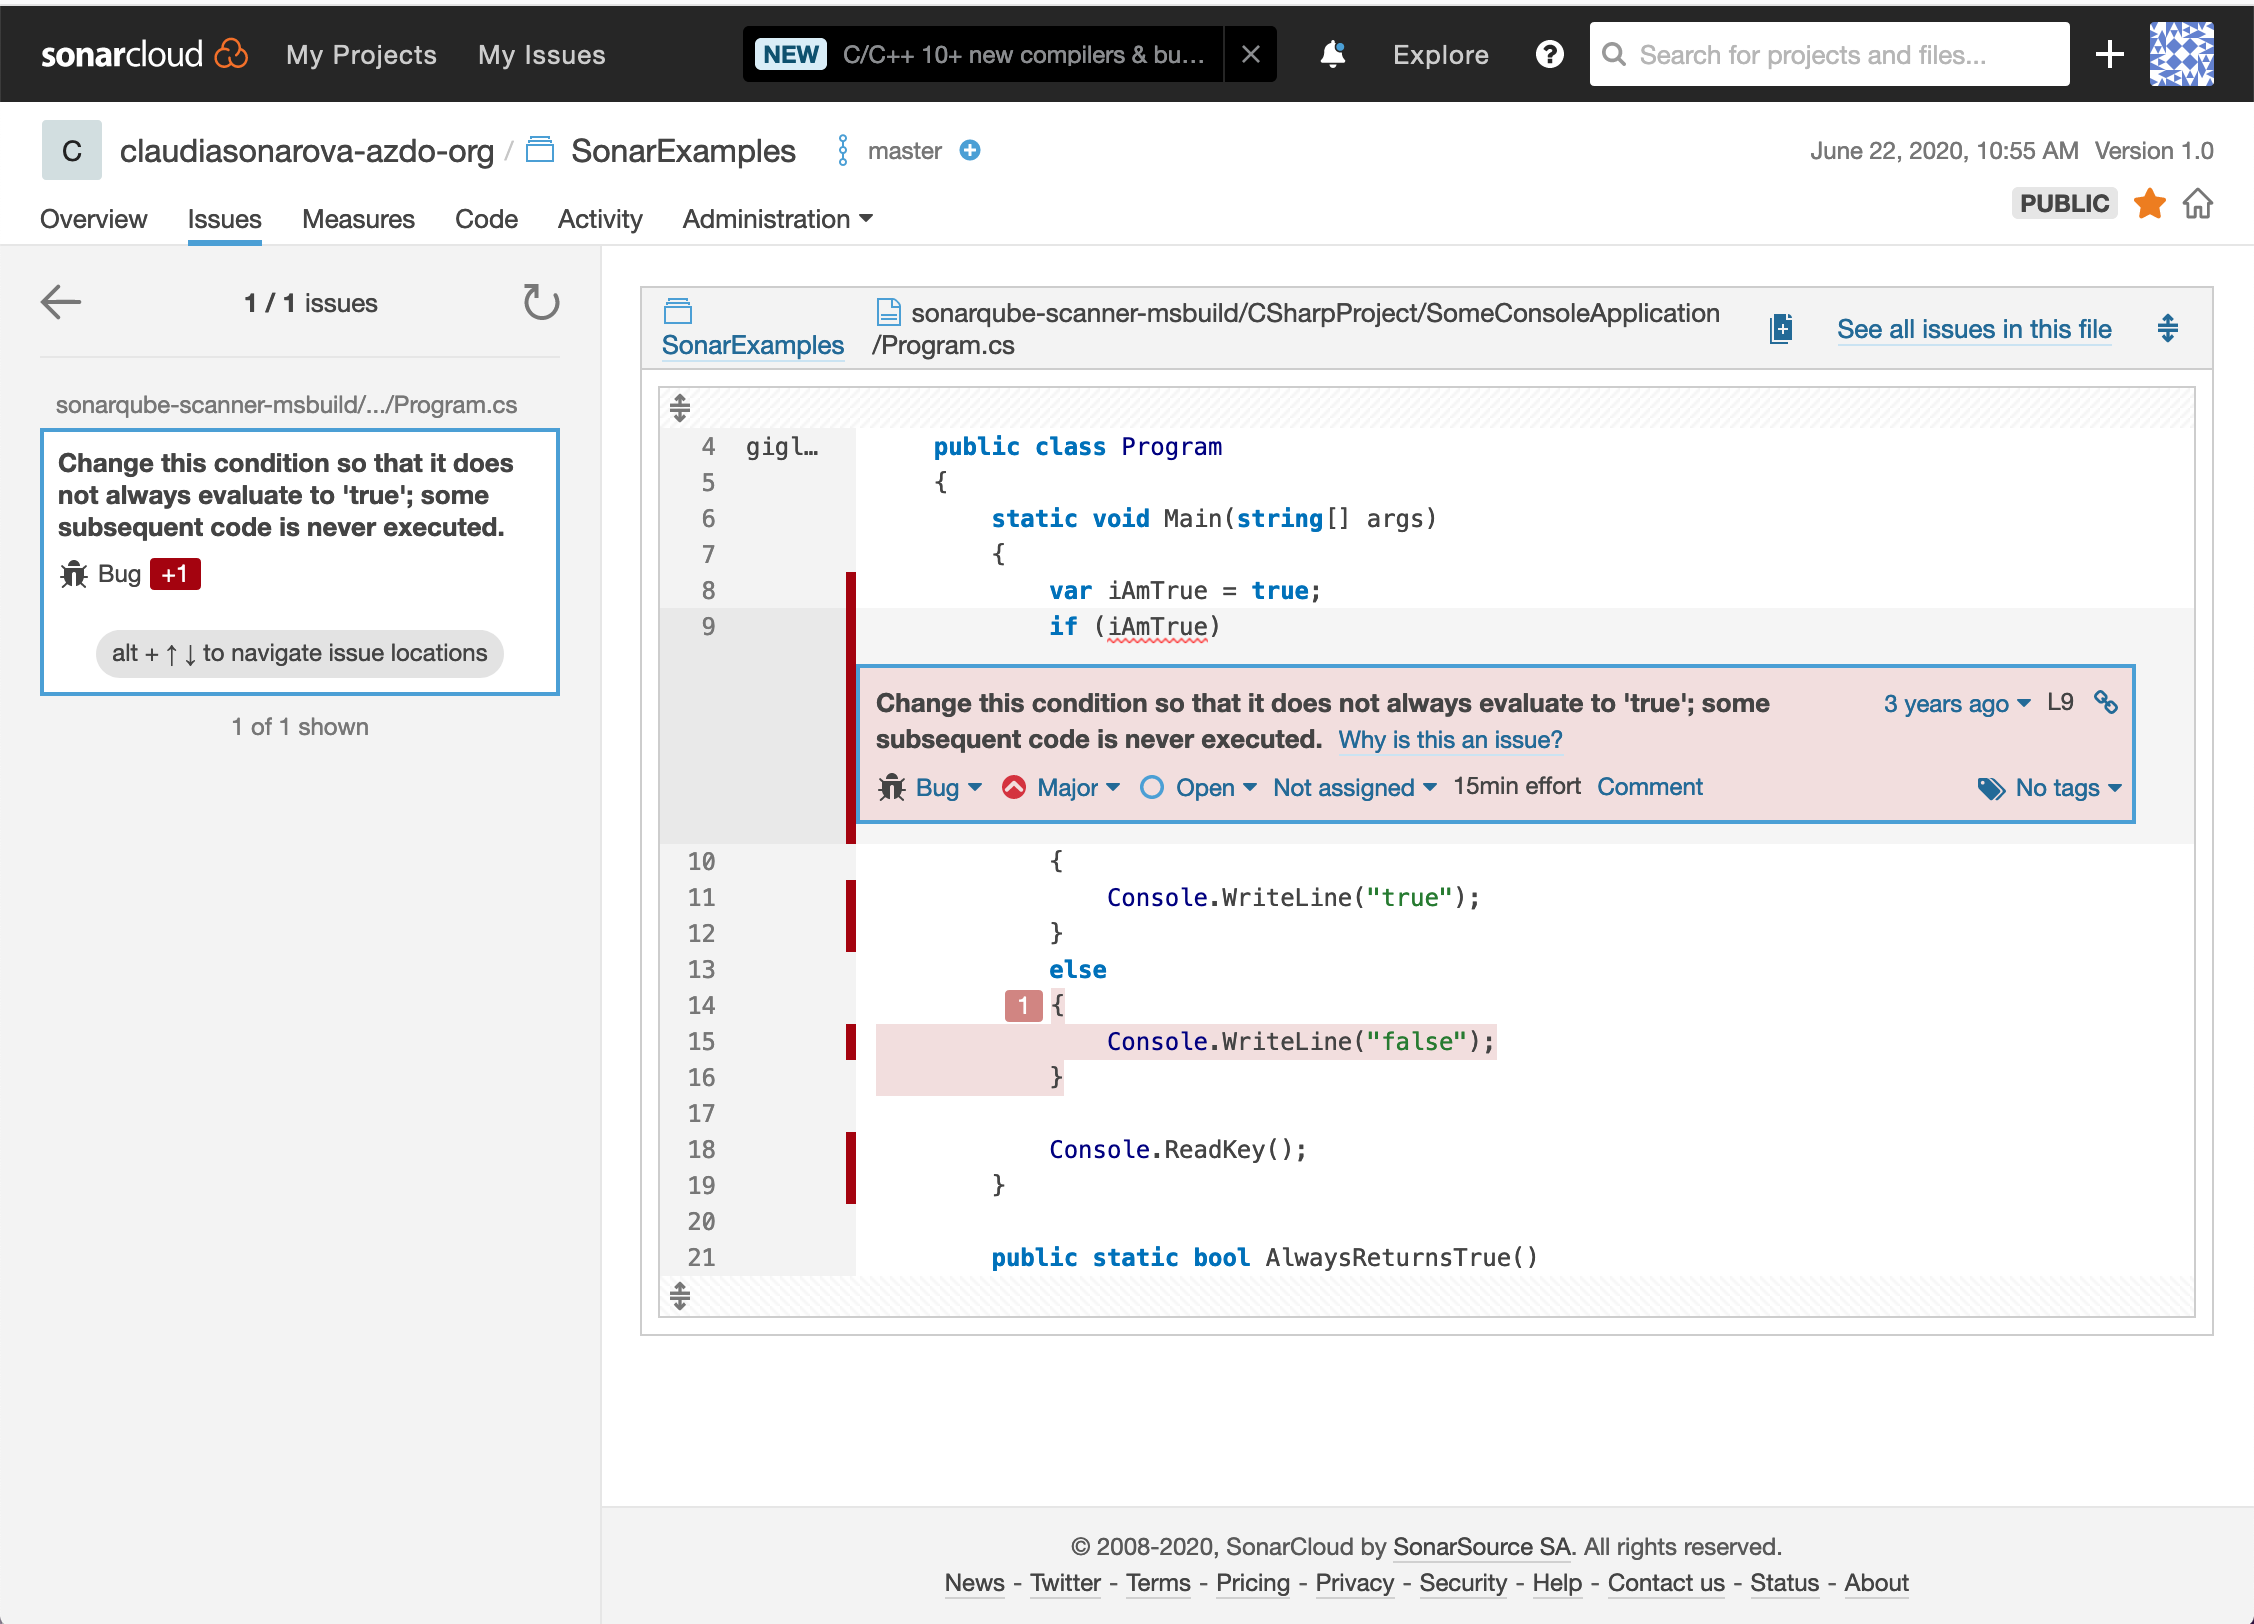
Task: Click the +1 locations badge in issue card
Action: pos(175,574)
